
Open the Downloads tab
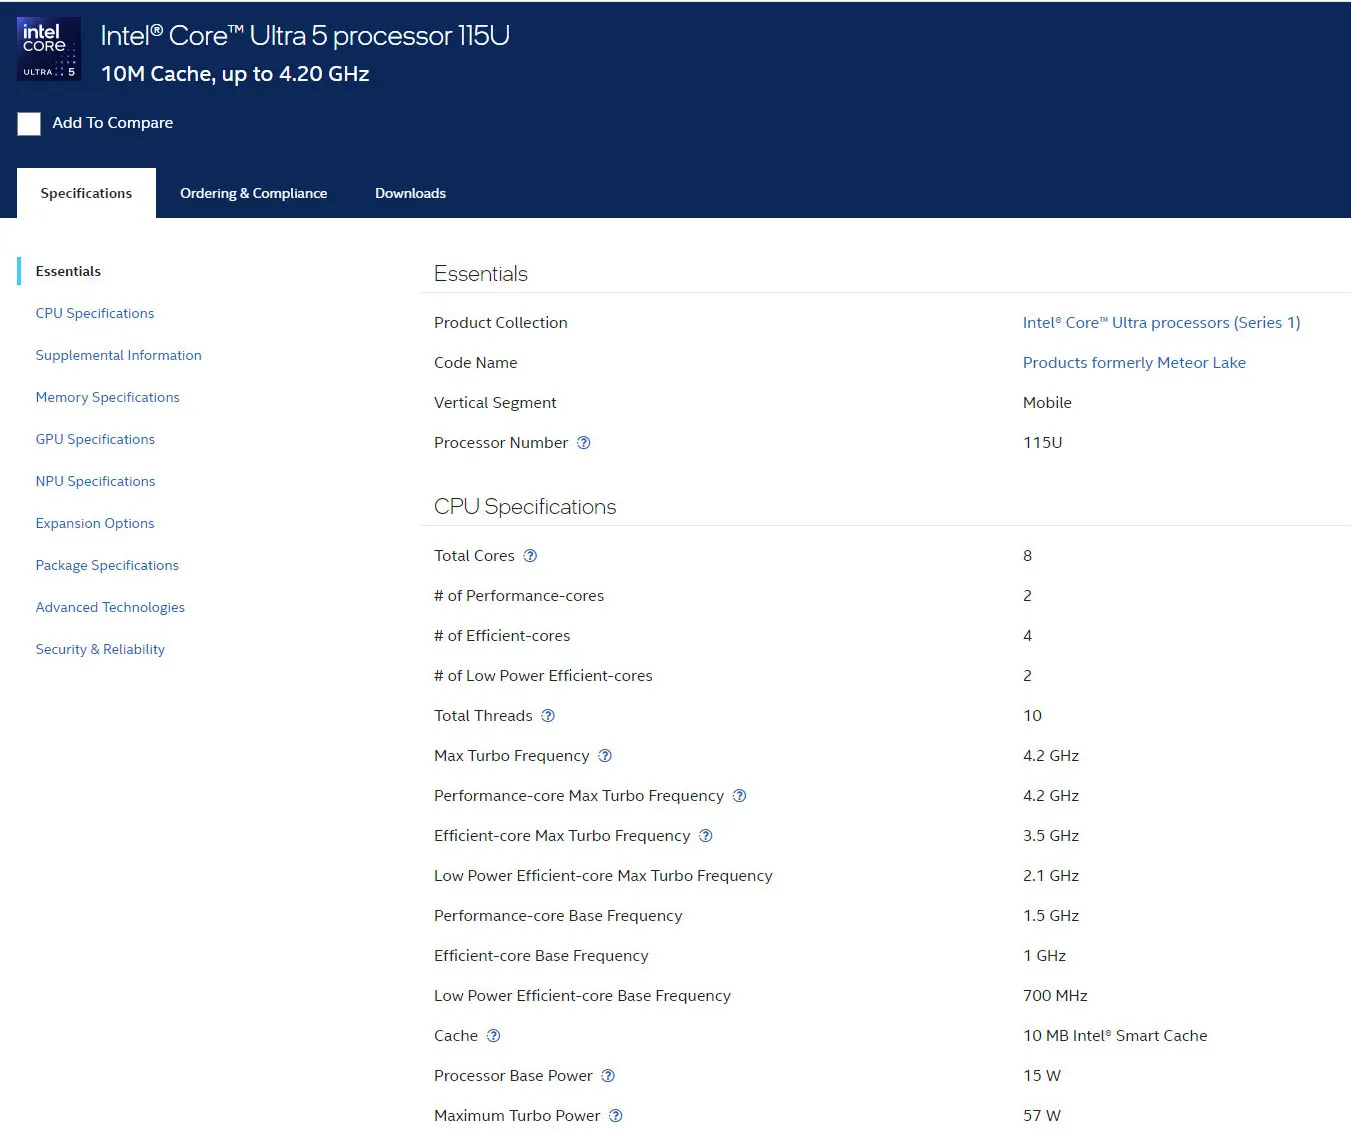(410, 193)
